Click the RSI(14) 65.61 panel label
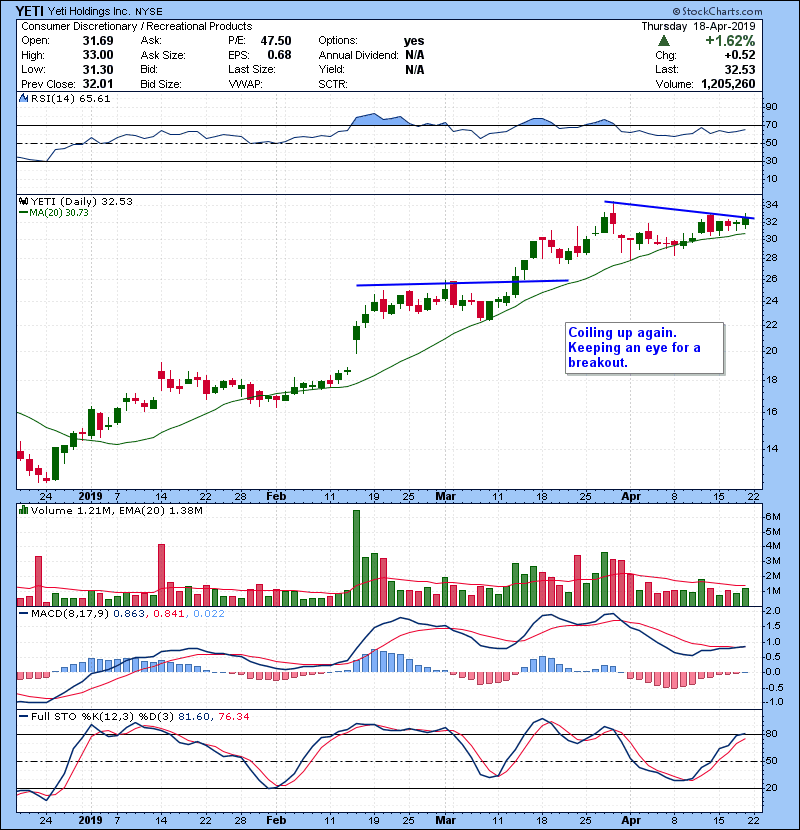Image resolution: width=800 pixels, height=830 pixels. pos(70,98)
